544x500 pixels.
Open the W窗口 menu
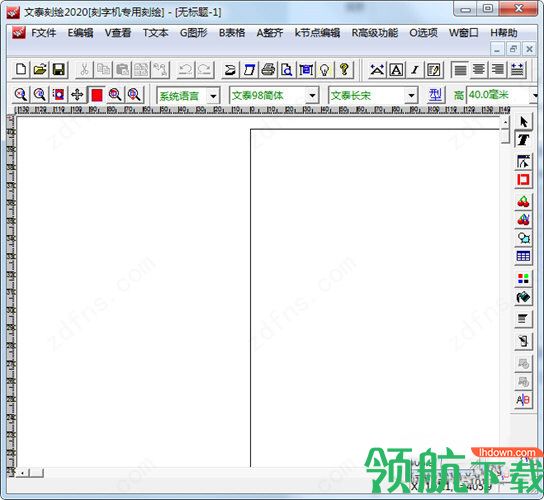[464, 33]
